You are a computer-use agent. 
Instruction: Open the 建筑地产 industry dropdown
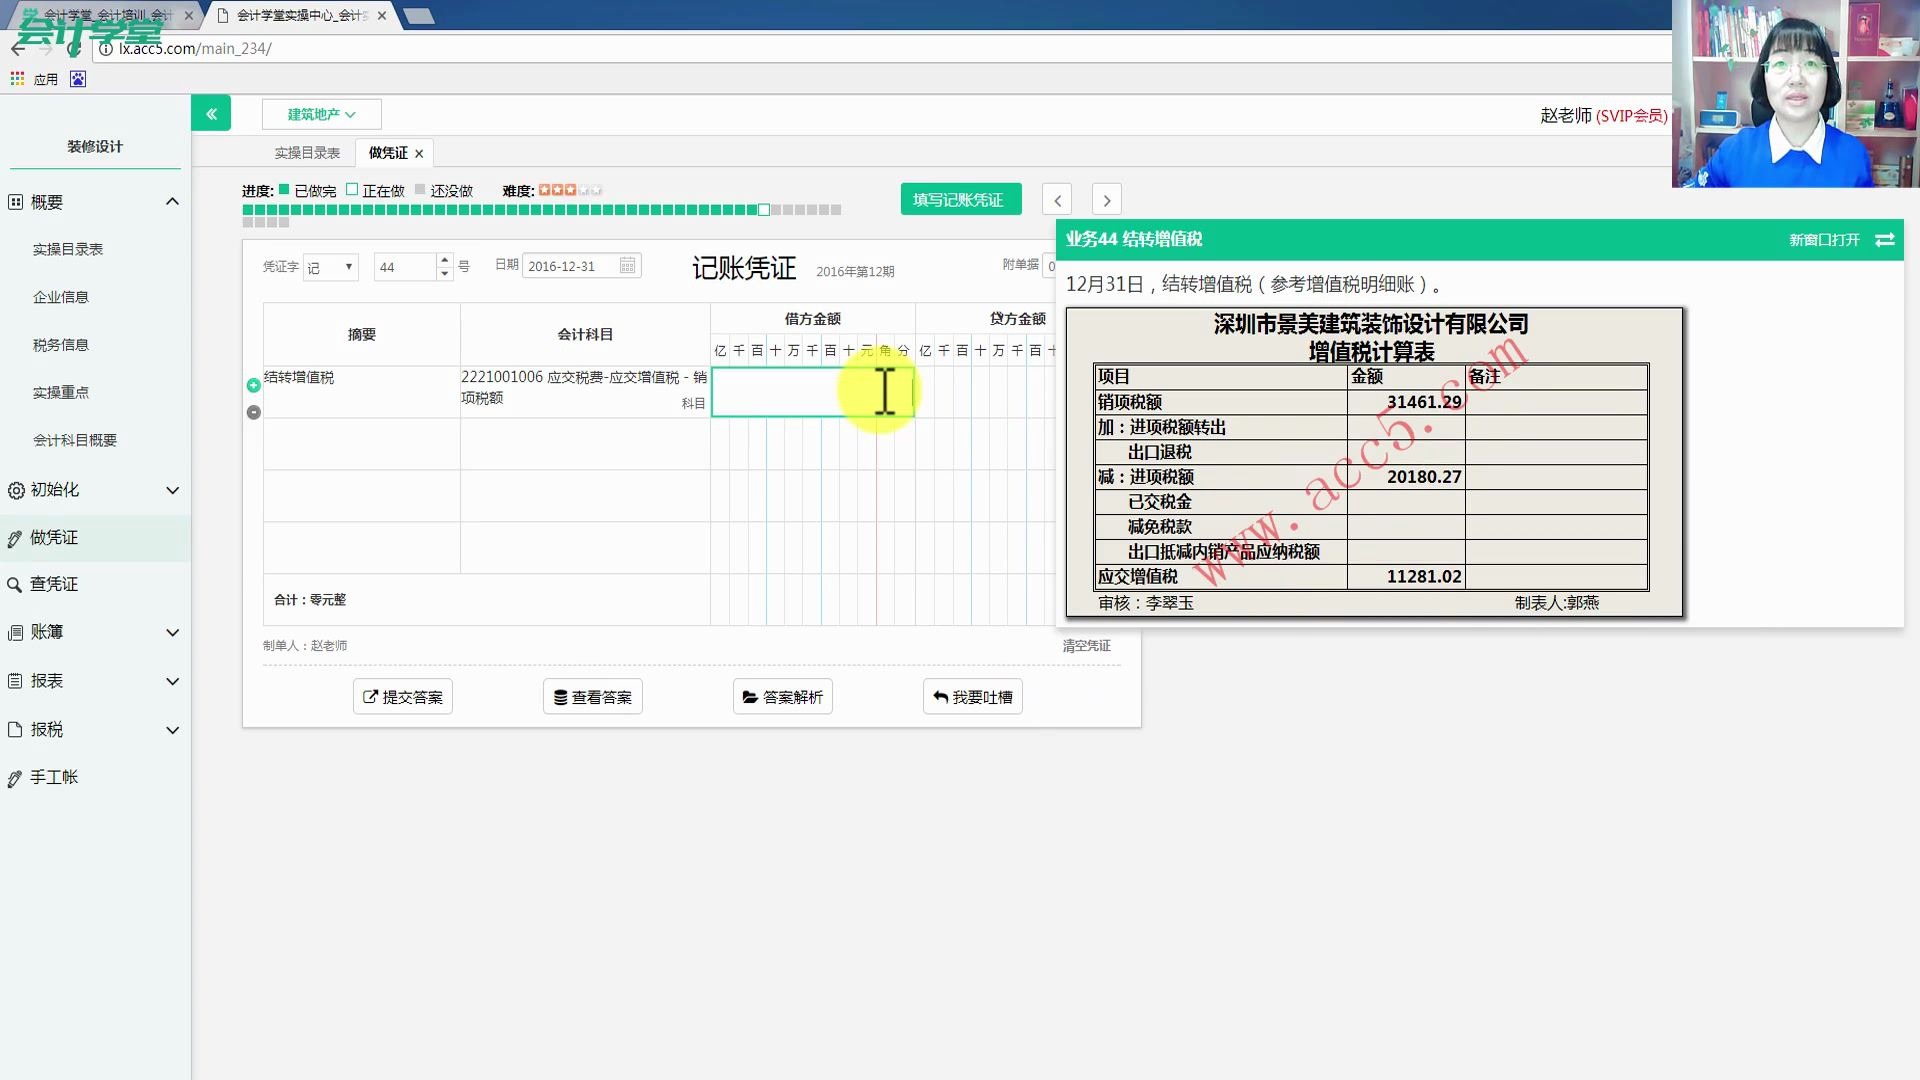click(x=321, y=114)
